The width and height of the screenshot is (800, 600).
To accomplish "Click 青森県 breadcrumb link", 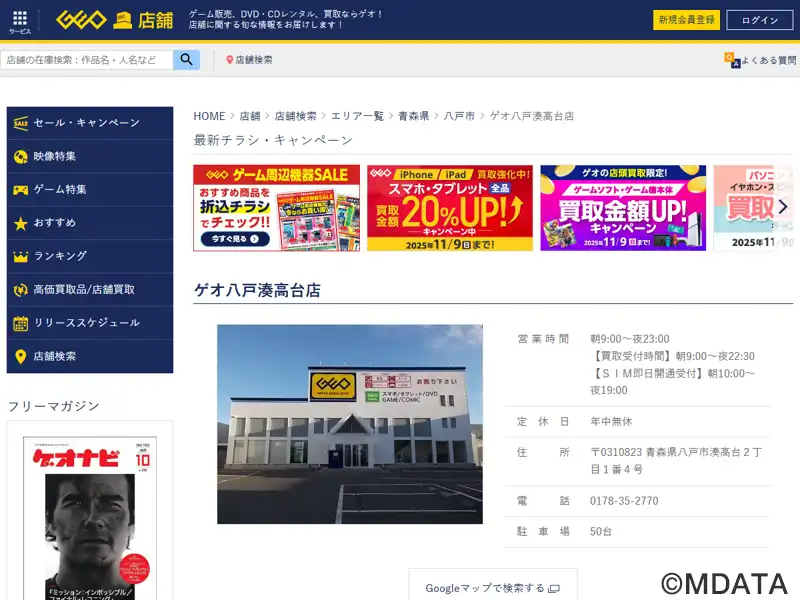I will [413, 116].
